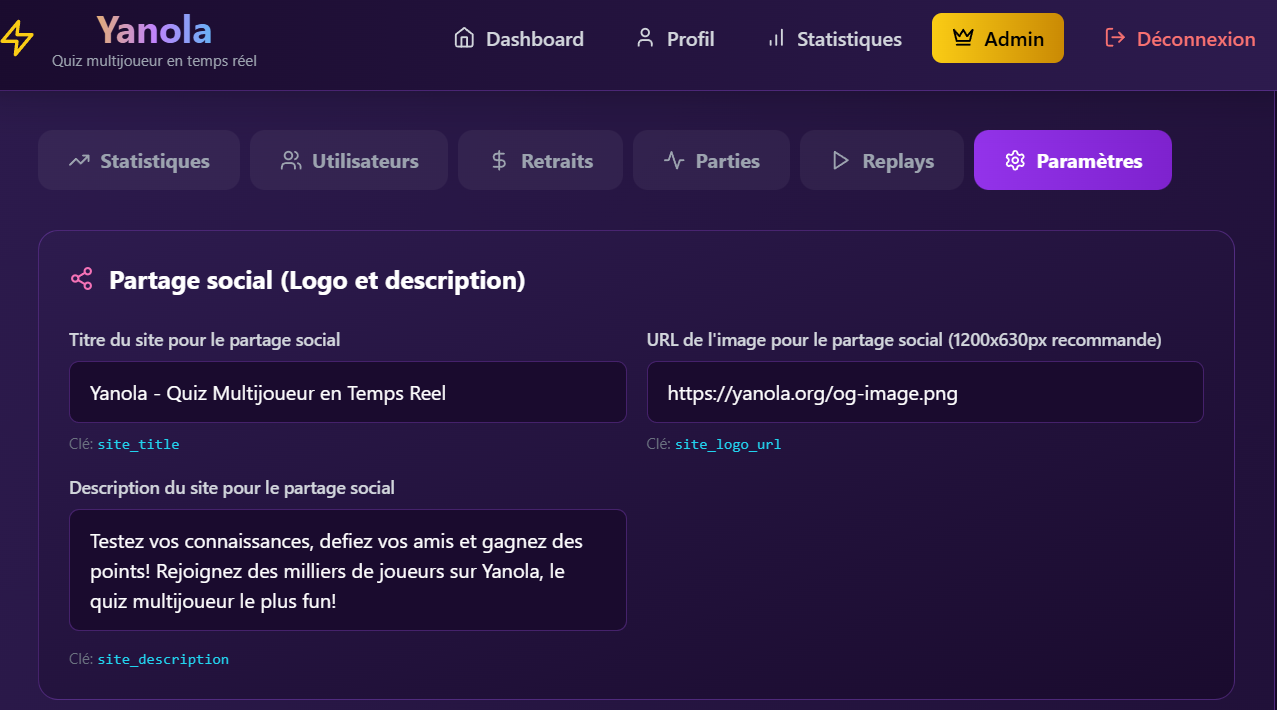
Task: Click the share icon beside Partage social
Action: coord(82,280)
